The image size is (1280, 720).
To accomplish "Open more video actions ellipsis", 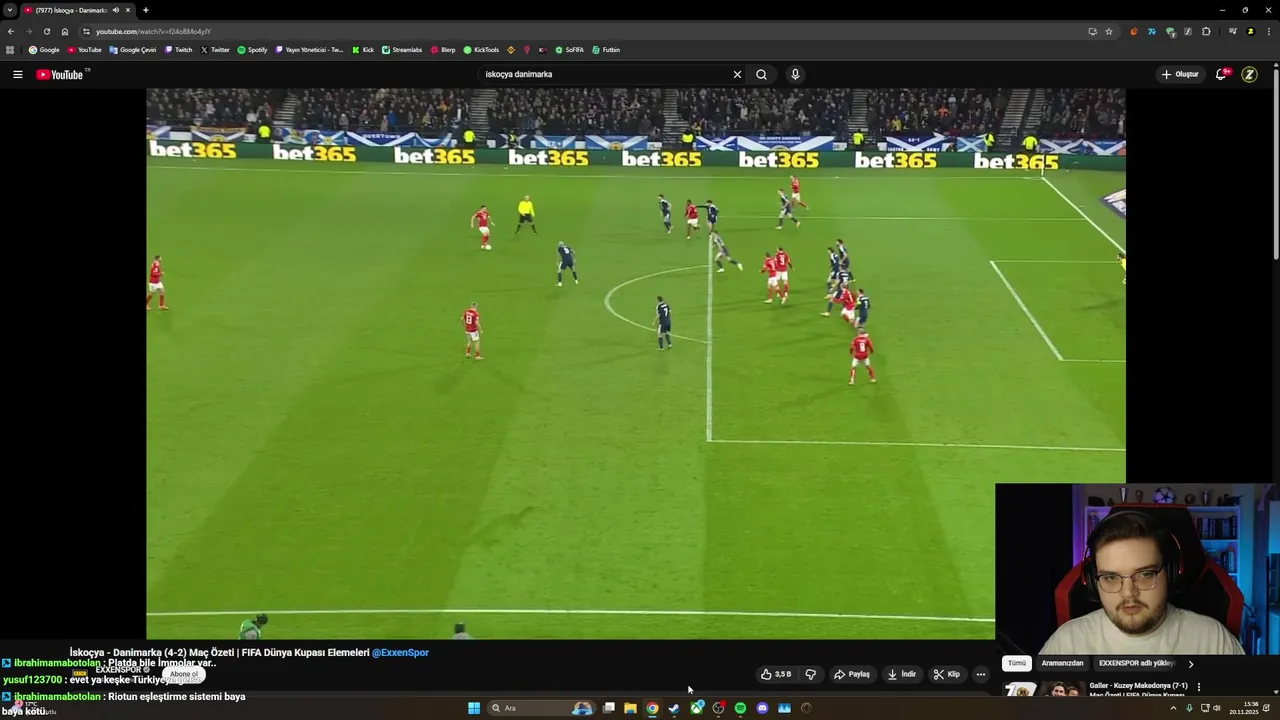I will (x=981, y=674).
